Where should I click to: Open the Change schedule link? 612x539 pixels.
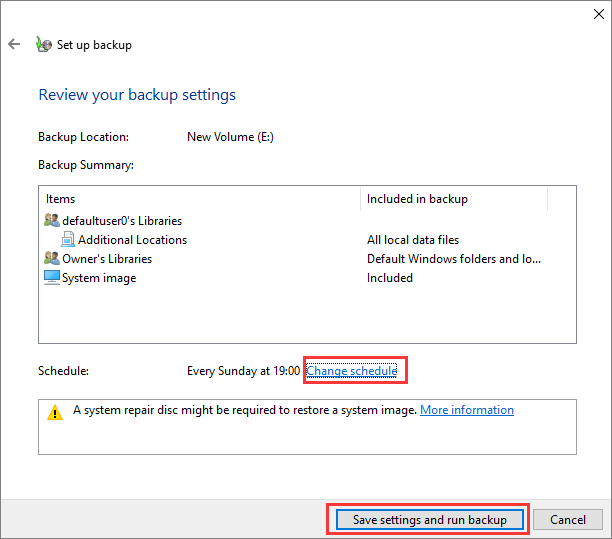pyautogui.click(x=351, y=371)
